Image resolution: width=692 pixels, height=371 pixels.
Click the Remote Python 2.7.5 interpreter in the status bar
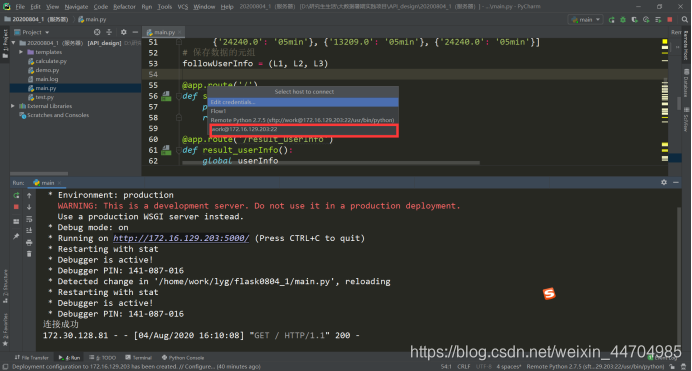595,367
